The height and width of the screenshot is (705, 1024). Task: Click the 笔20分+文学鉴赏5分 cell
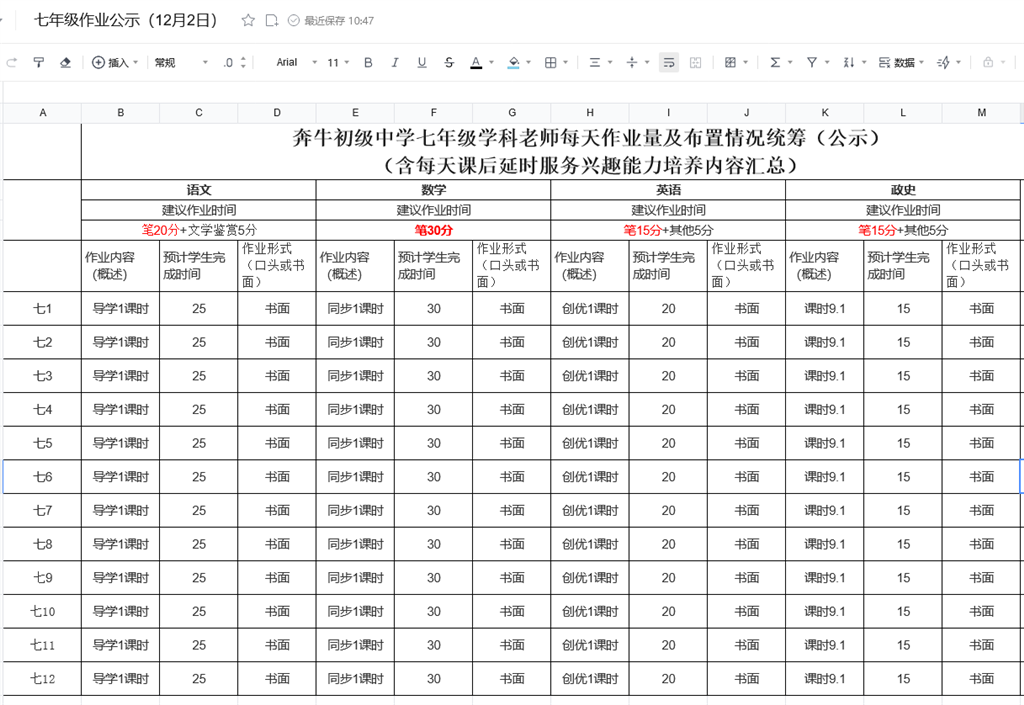pos(199,230)
